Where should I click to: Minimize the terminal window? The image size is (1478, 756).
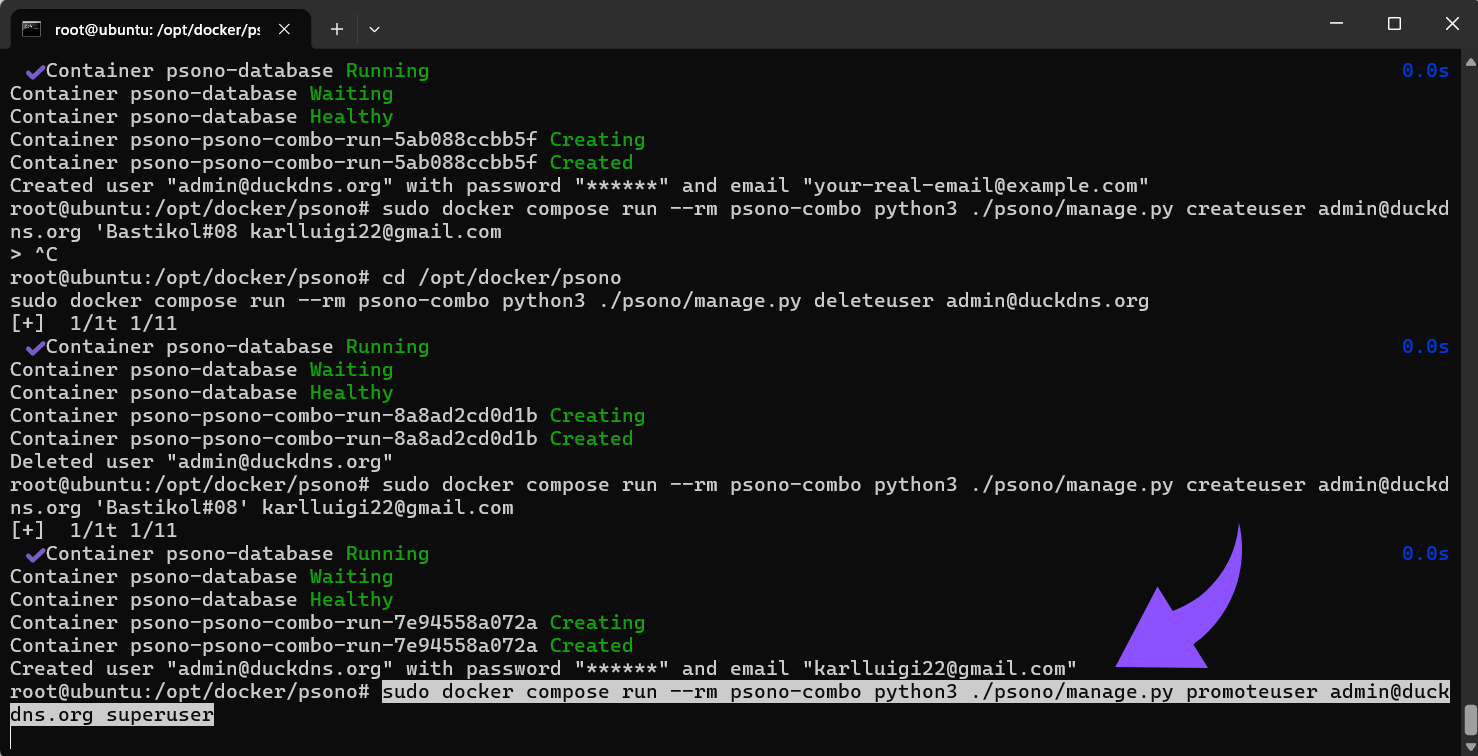(x=1336, y=23)
